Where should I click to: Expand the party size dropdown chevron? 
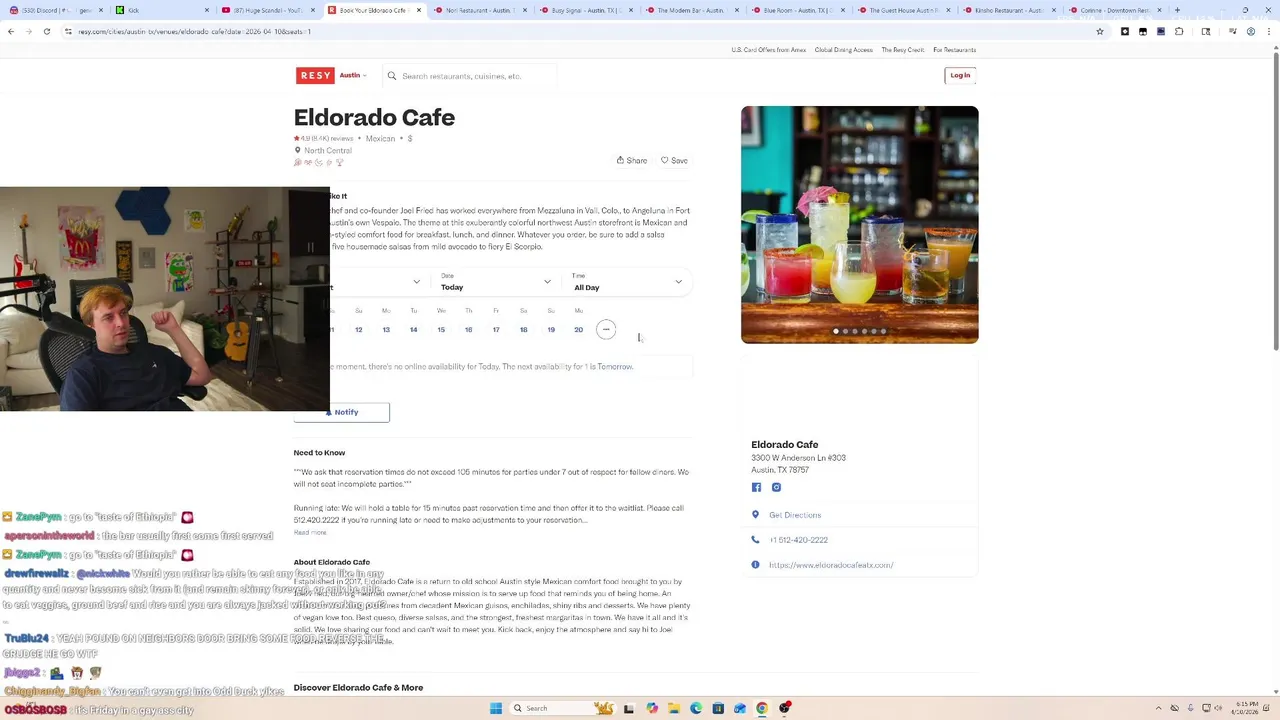pyautogui.click(x=416, y=282)
